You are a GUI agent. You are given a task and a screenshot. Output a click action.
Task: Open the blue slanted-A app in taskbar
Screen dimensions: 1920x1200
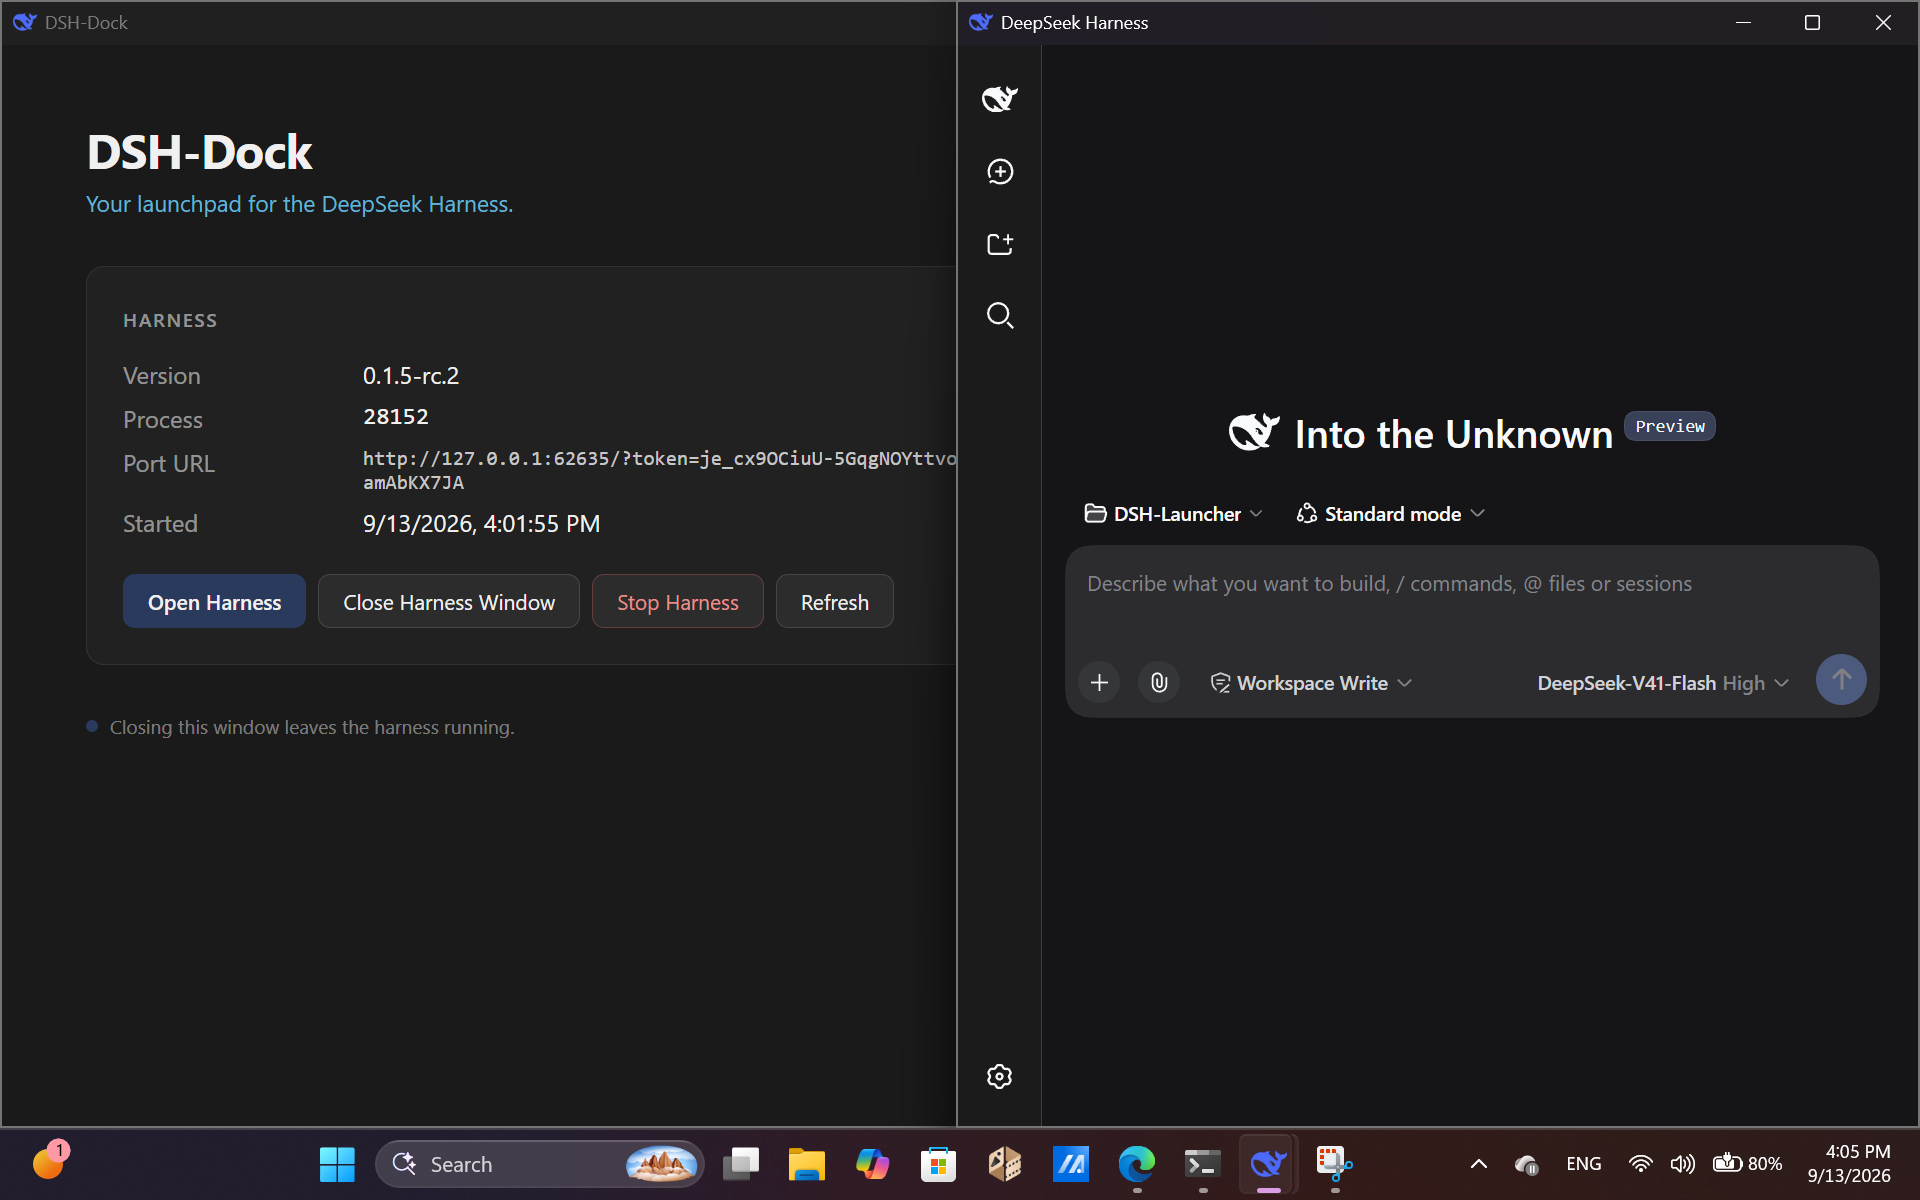pyautogui.click(x=1070, y=1164)
